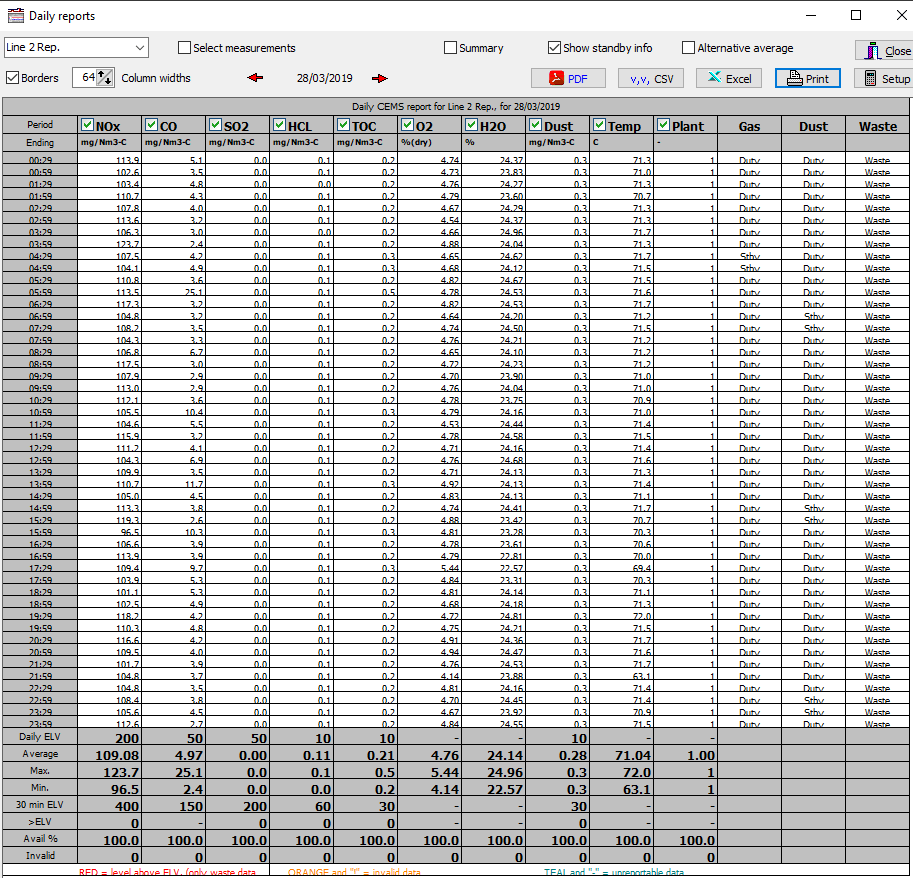Export the report to Excel
Screen dimensions: 913x878
coord(729,79)
